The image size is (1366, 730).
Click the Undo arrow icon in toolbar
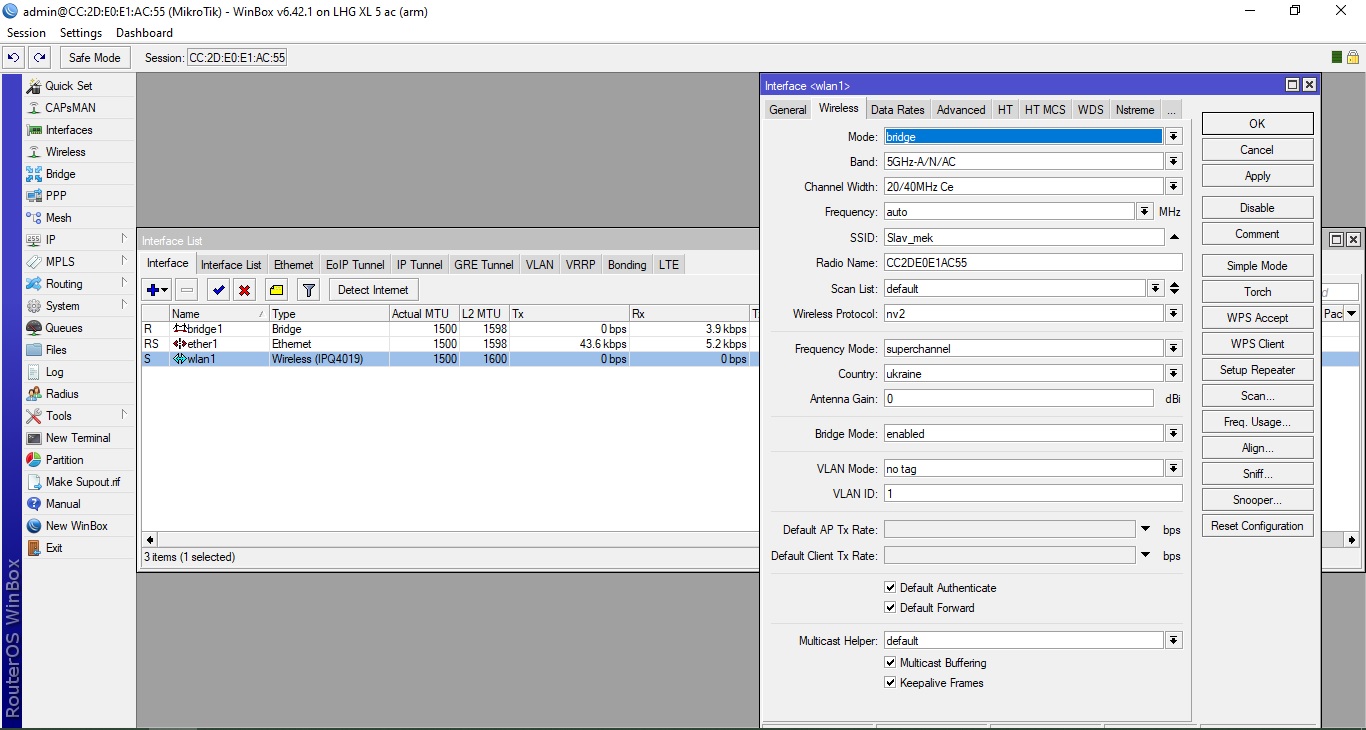14,58
